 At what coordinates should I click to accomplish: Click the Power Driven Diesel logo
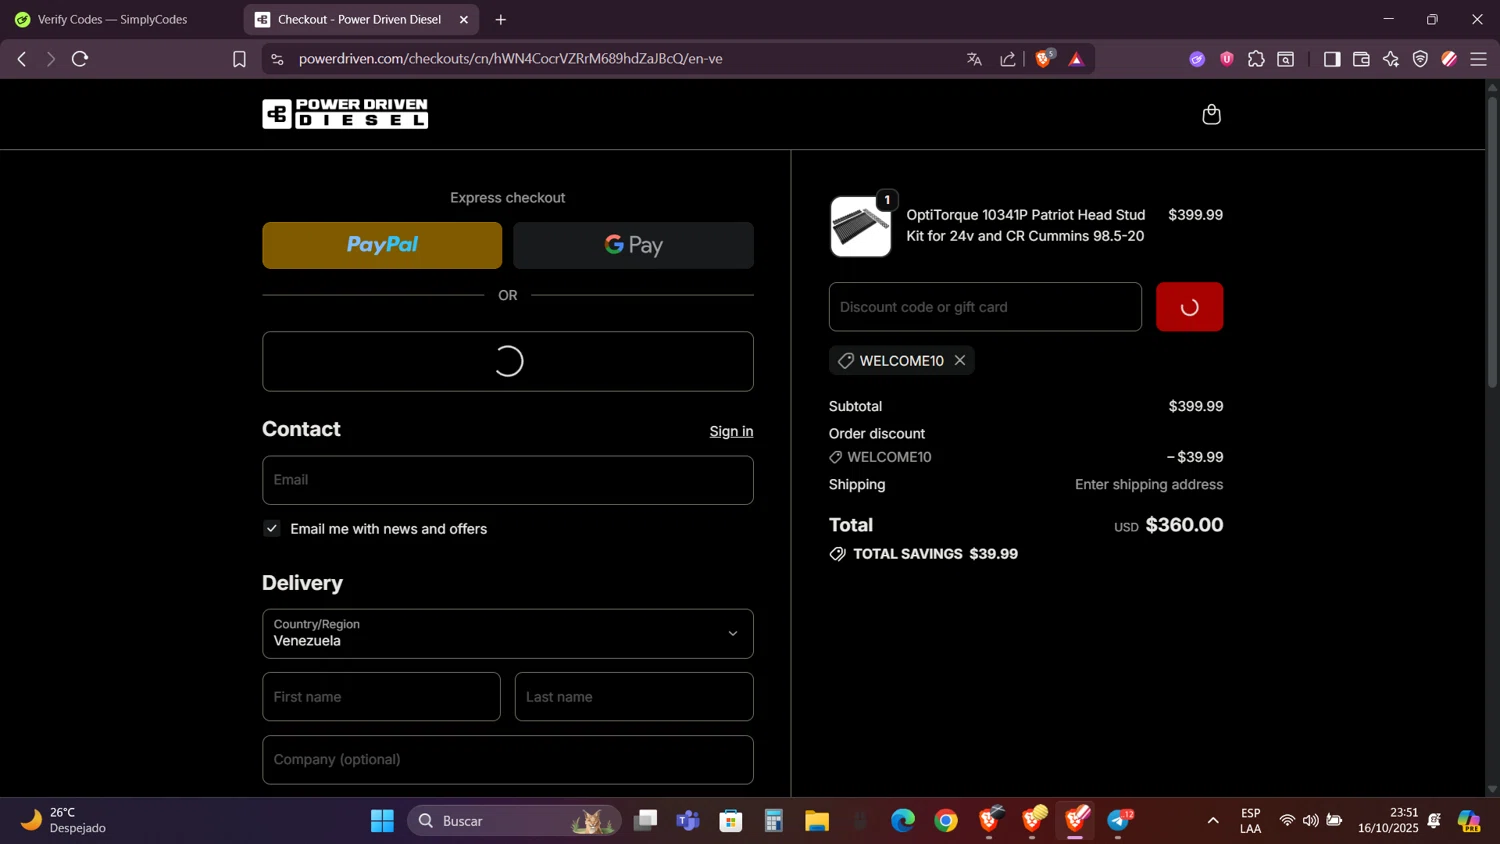345,114
